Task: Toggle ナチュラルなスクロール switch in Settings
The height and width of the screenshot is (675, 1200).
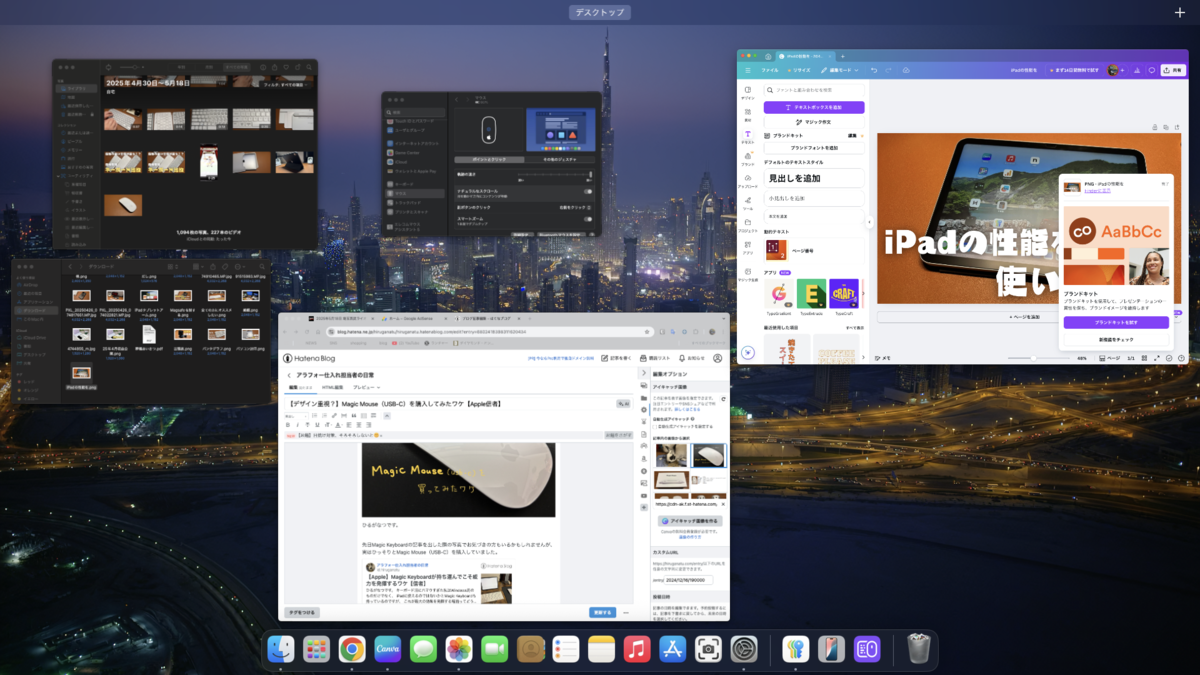Action: [588, 191]
